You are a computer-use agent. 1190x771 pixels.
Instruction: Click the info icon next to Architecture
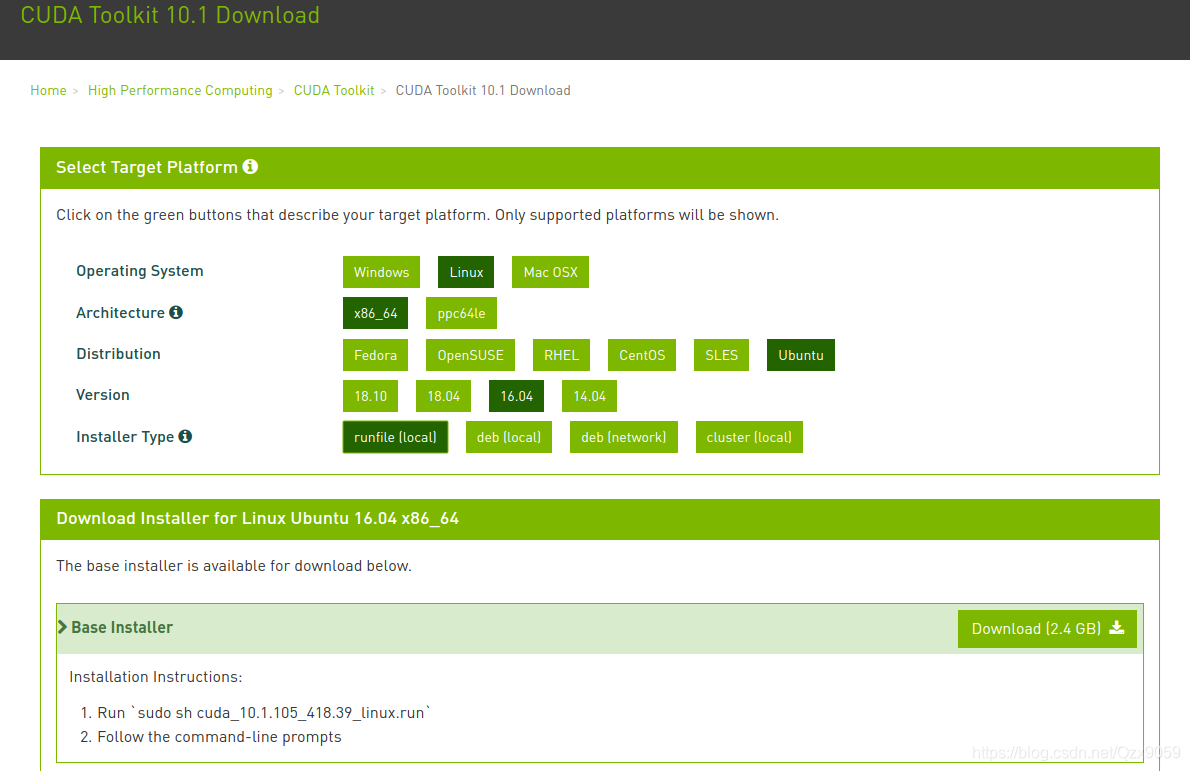pyautogui.click(x=176, y=313)
